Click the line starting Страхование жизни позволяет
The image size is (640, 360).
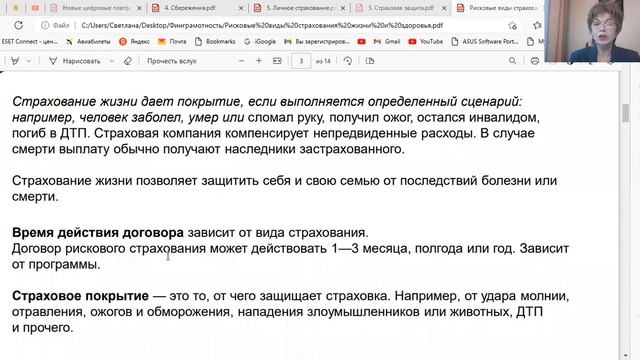284,181
